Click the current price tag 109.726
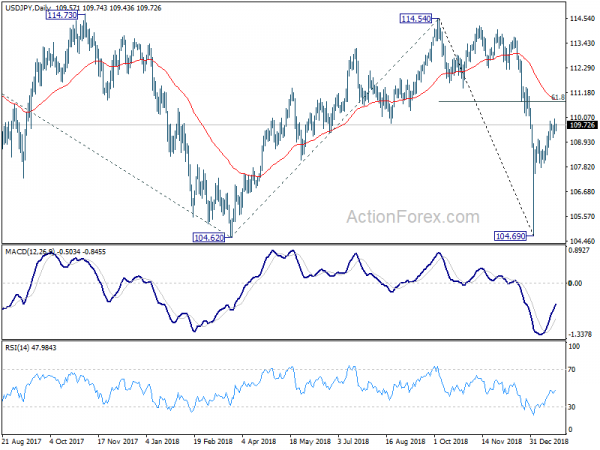Screen dimensions: 600x450 [x=582, y=125]
